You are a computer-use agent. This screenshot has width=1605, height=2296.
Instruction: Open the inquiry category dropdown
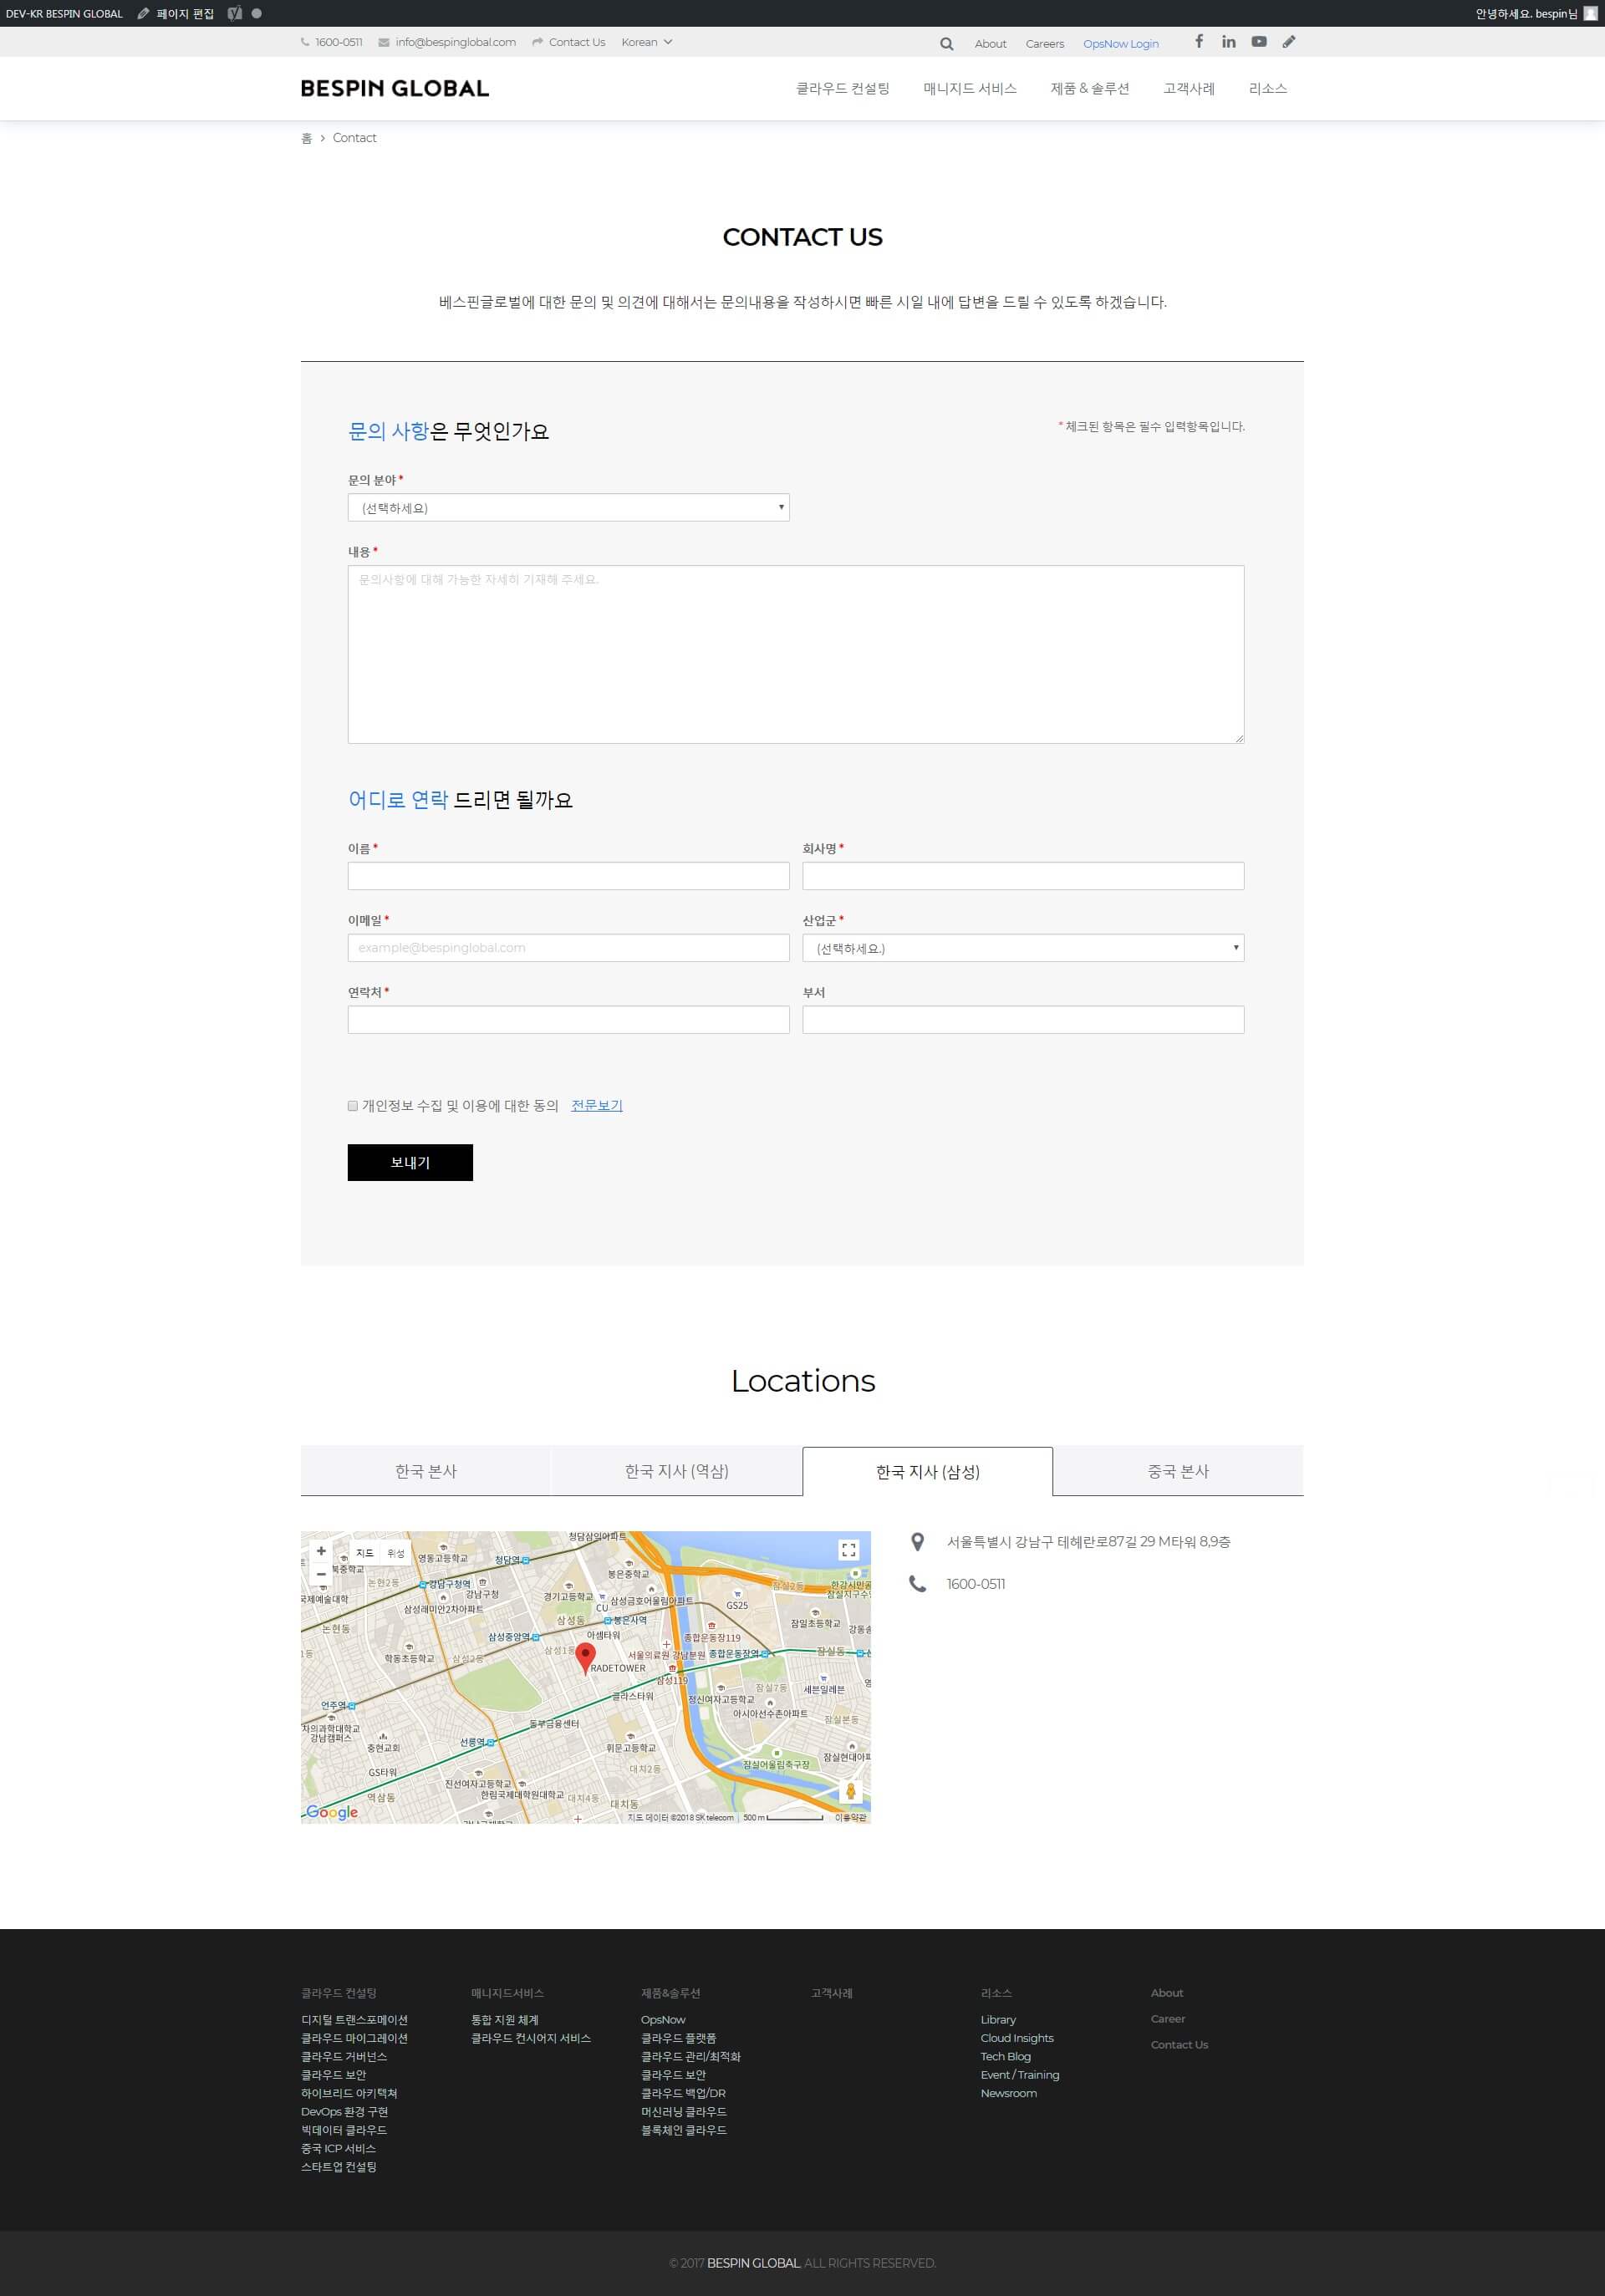point(569,507)
